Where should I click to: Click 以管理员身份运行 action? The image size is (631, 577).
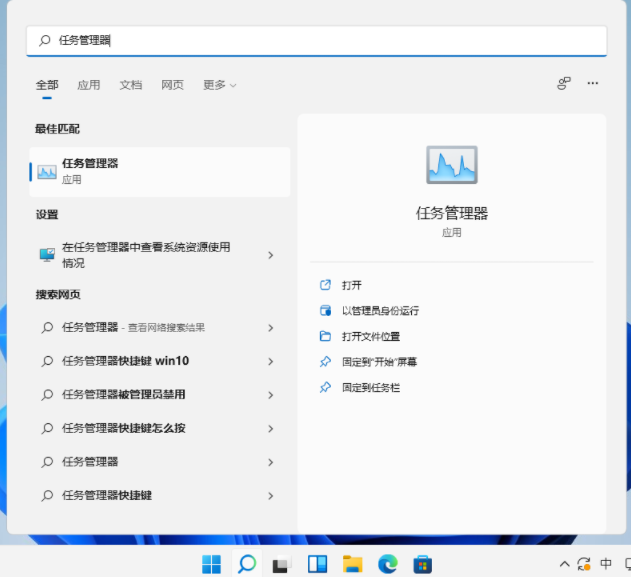[x=380, y=311]
